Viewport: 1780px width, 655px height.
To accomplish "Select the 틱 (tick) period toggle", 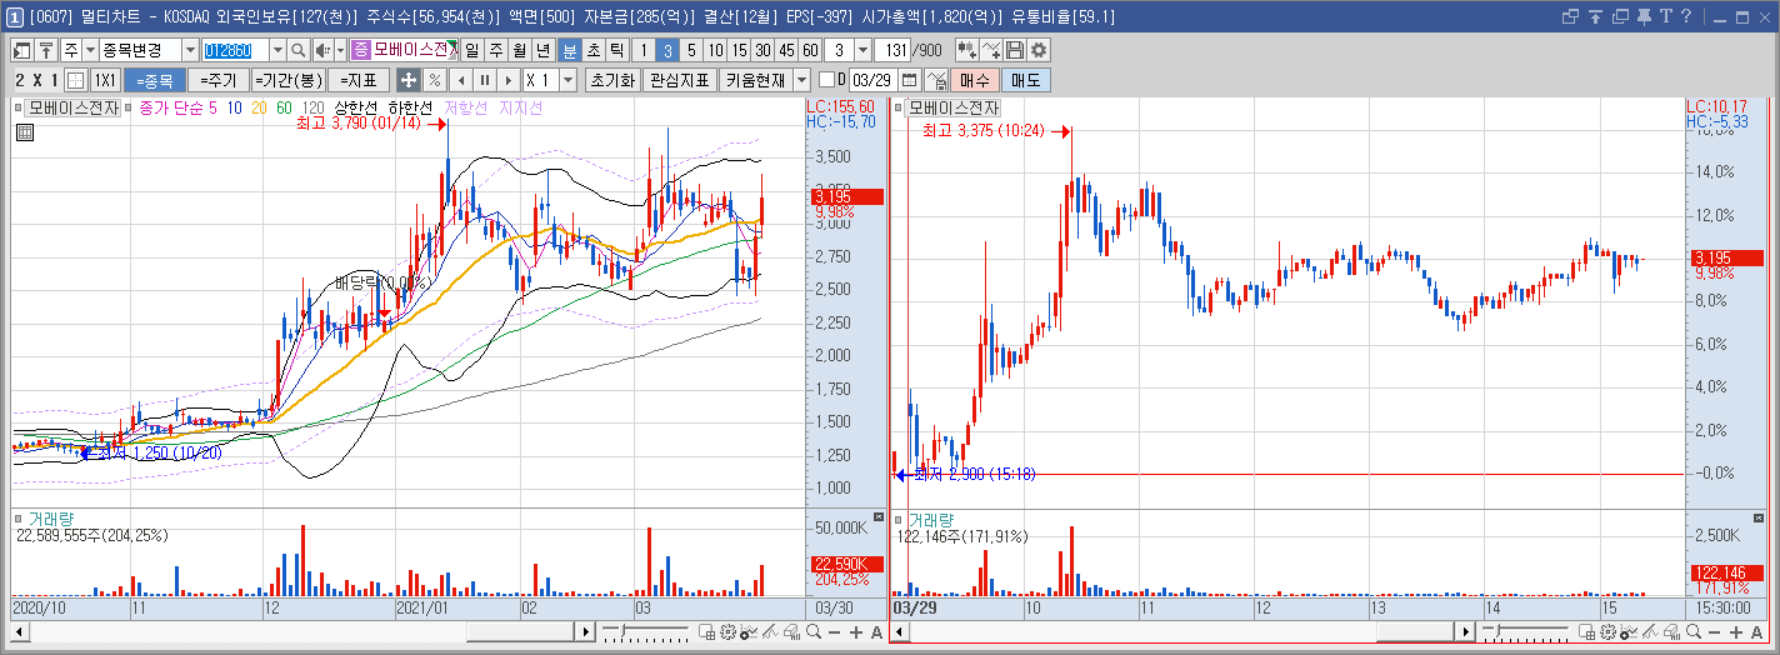I will tap(617, 50).
